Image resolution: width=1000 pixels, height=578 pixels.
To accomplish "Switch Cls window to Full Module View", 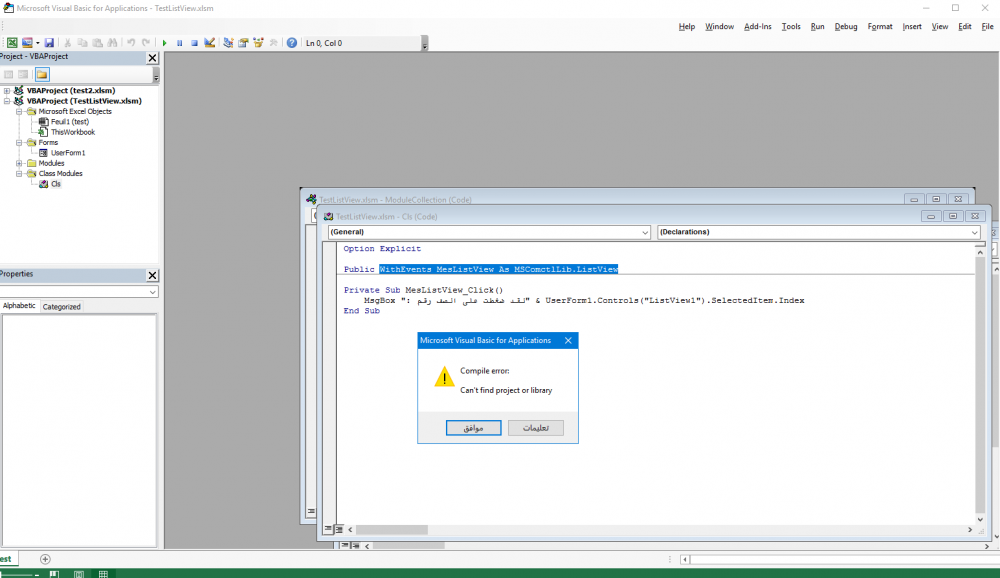I will [339, 529].
